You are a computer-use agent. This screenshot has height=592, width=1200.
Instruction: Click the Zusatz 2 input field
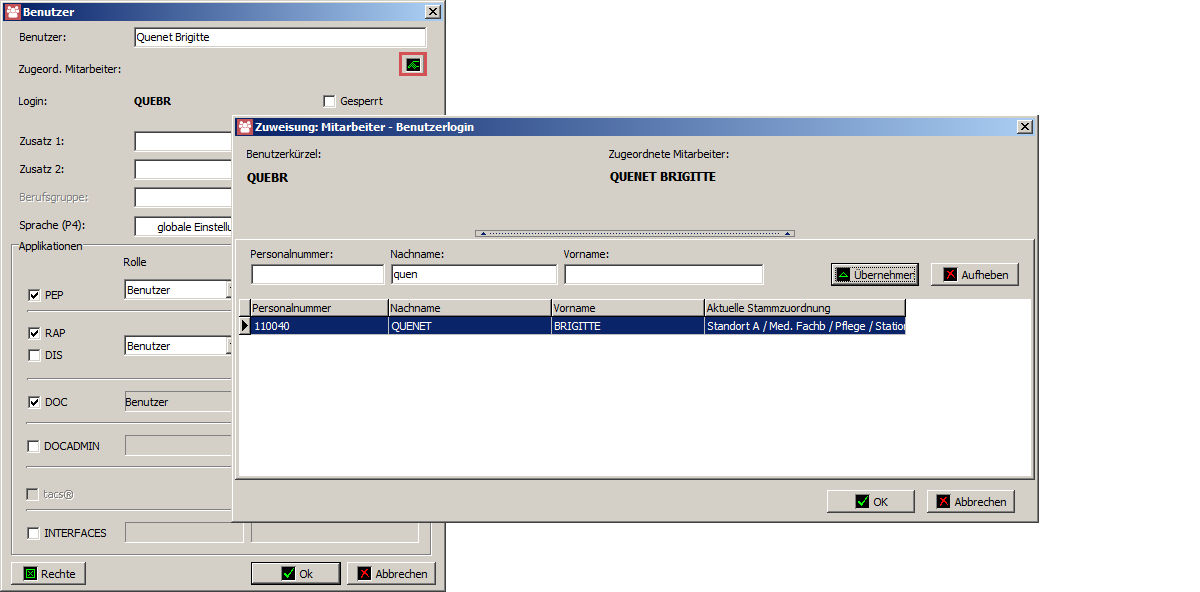183,169
